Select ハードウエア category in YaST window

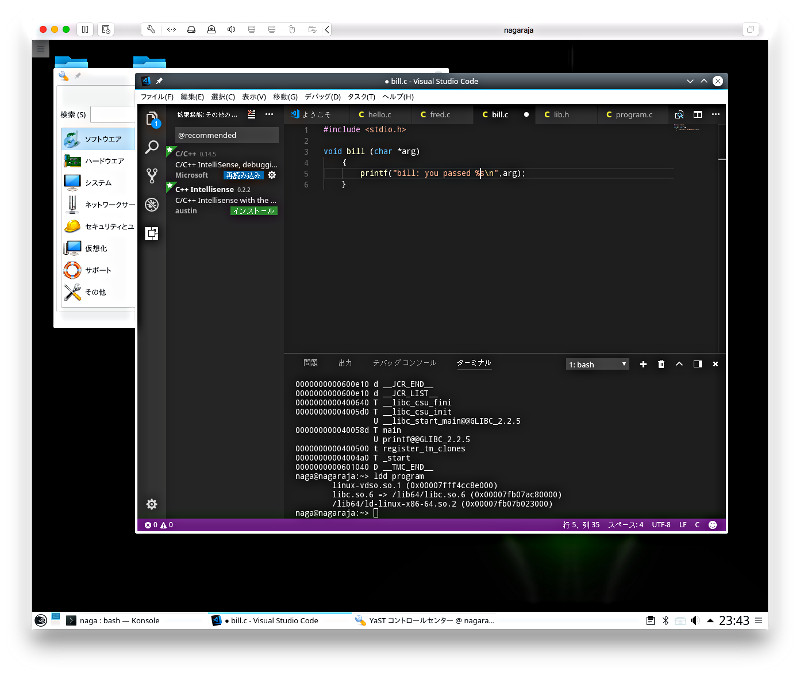[x=98, y=161]
